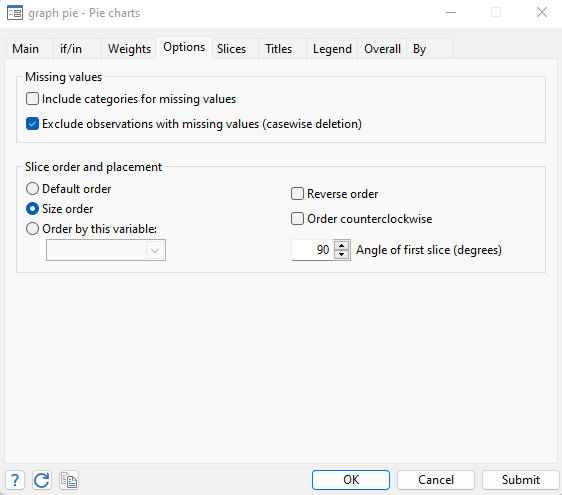Viewport: 562px width, 495px height.
Task: Increase angle of first slice with up arrow
Action: coord(342,246)
